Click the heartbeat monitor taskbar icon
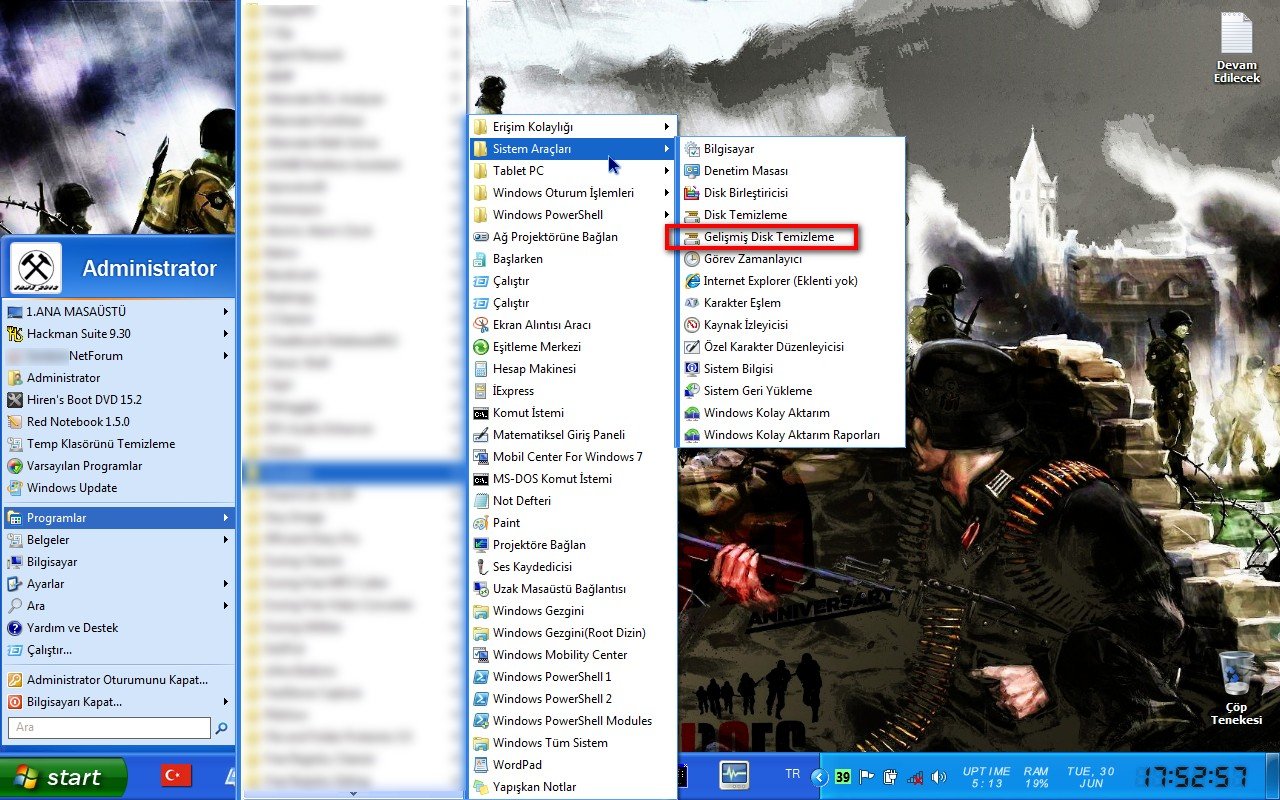This screenshot has width=1280, height=800. click(734, 774)
